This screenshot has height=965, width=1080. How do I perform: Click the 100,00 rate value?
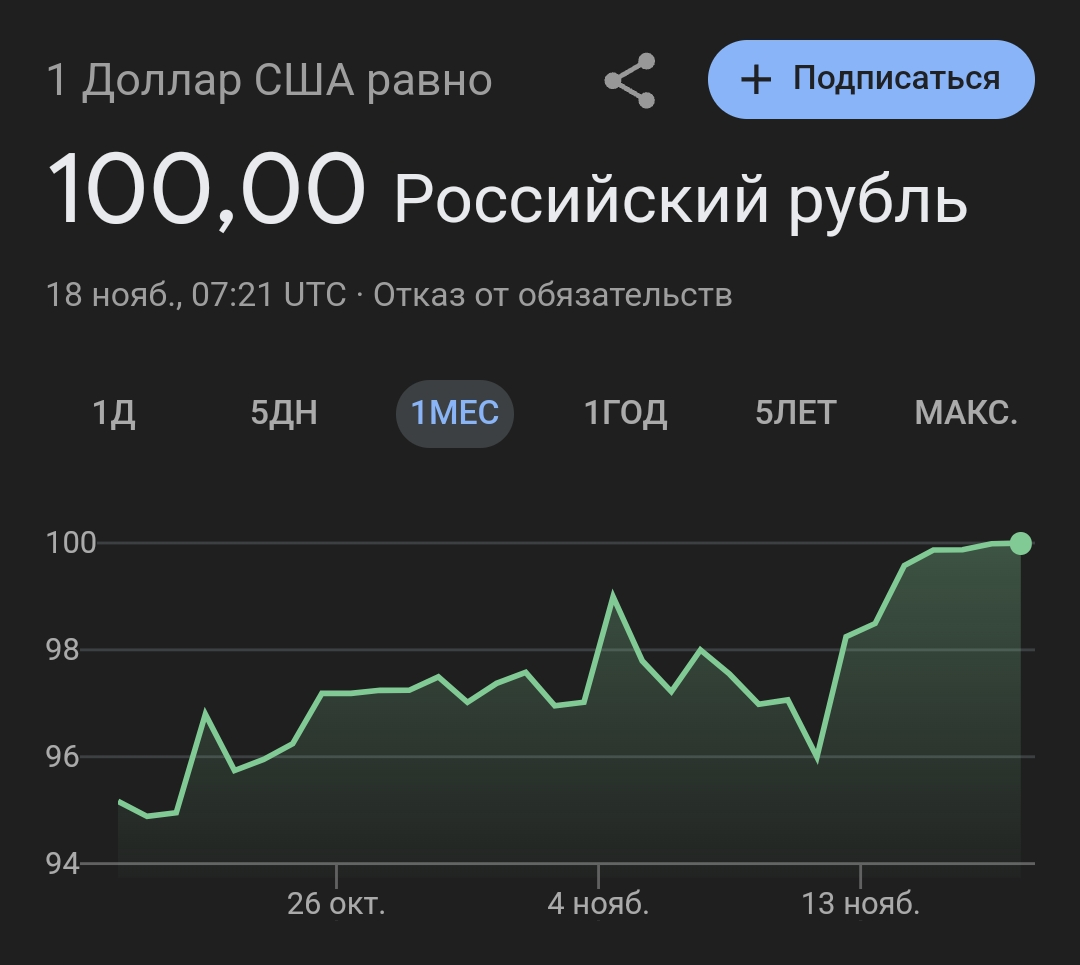tap(206, 191)
